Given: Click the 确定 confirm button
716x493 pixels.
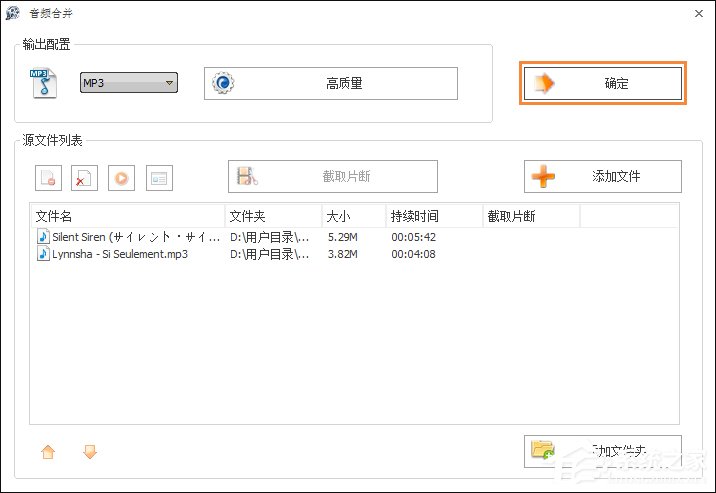Looking at the screenshot, I should 603,83.
